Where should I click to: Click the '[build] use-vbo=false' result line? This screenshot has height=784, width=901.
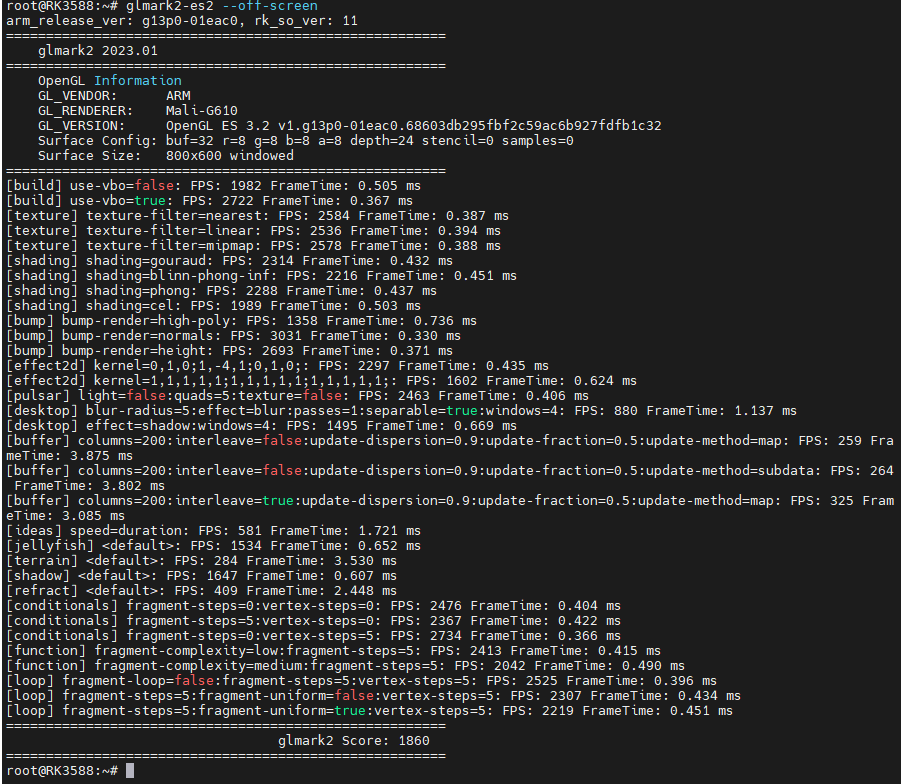coord(214,186)
